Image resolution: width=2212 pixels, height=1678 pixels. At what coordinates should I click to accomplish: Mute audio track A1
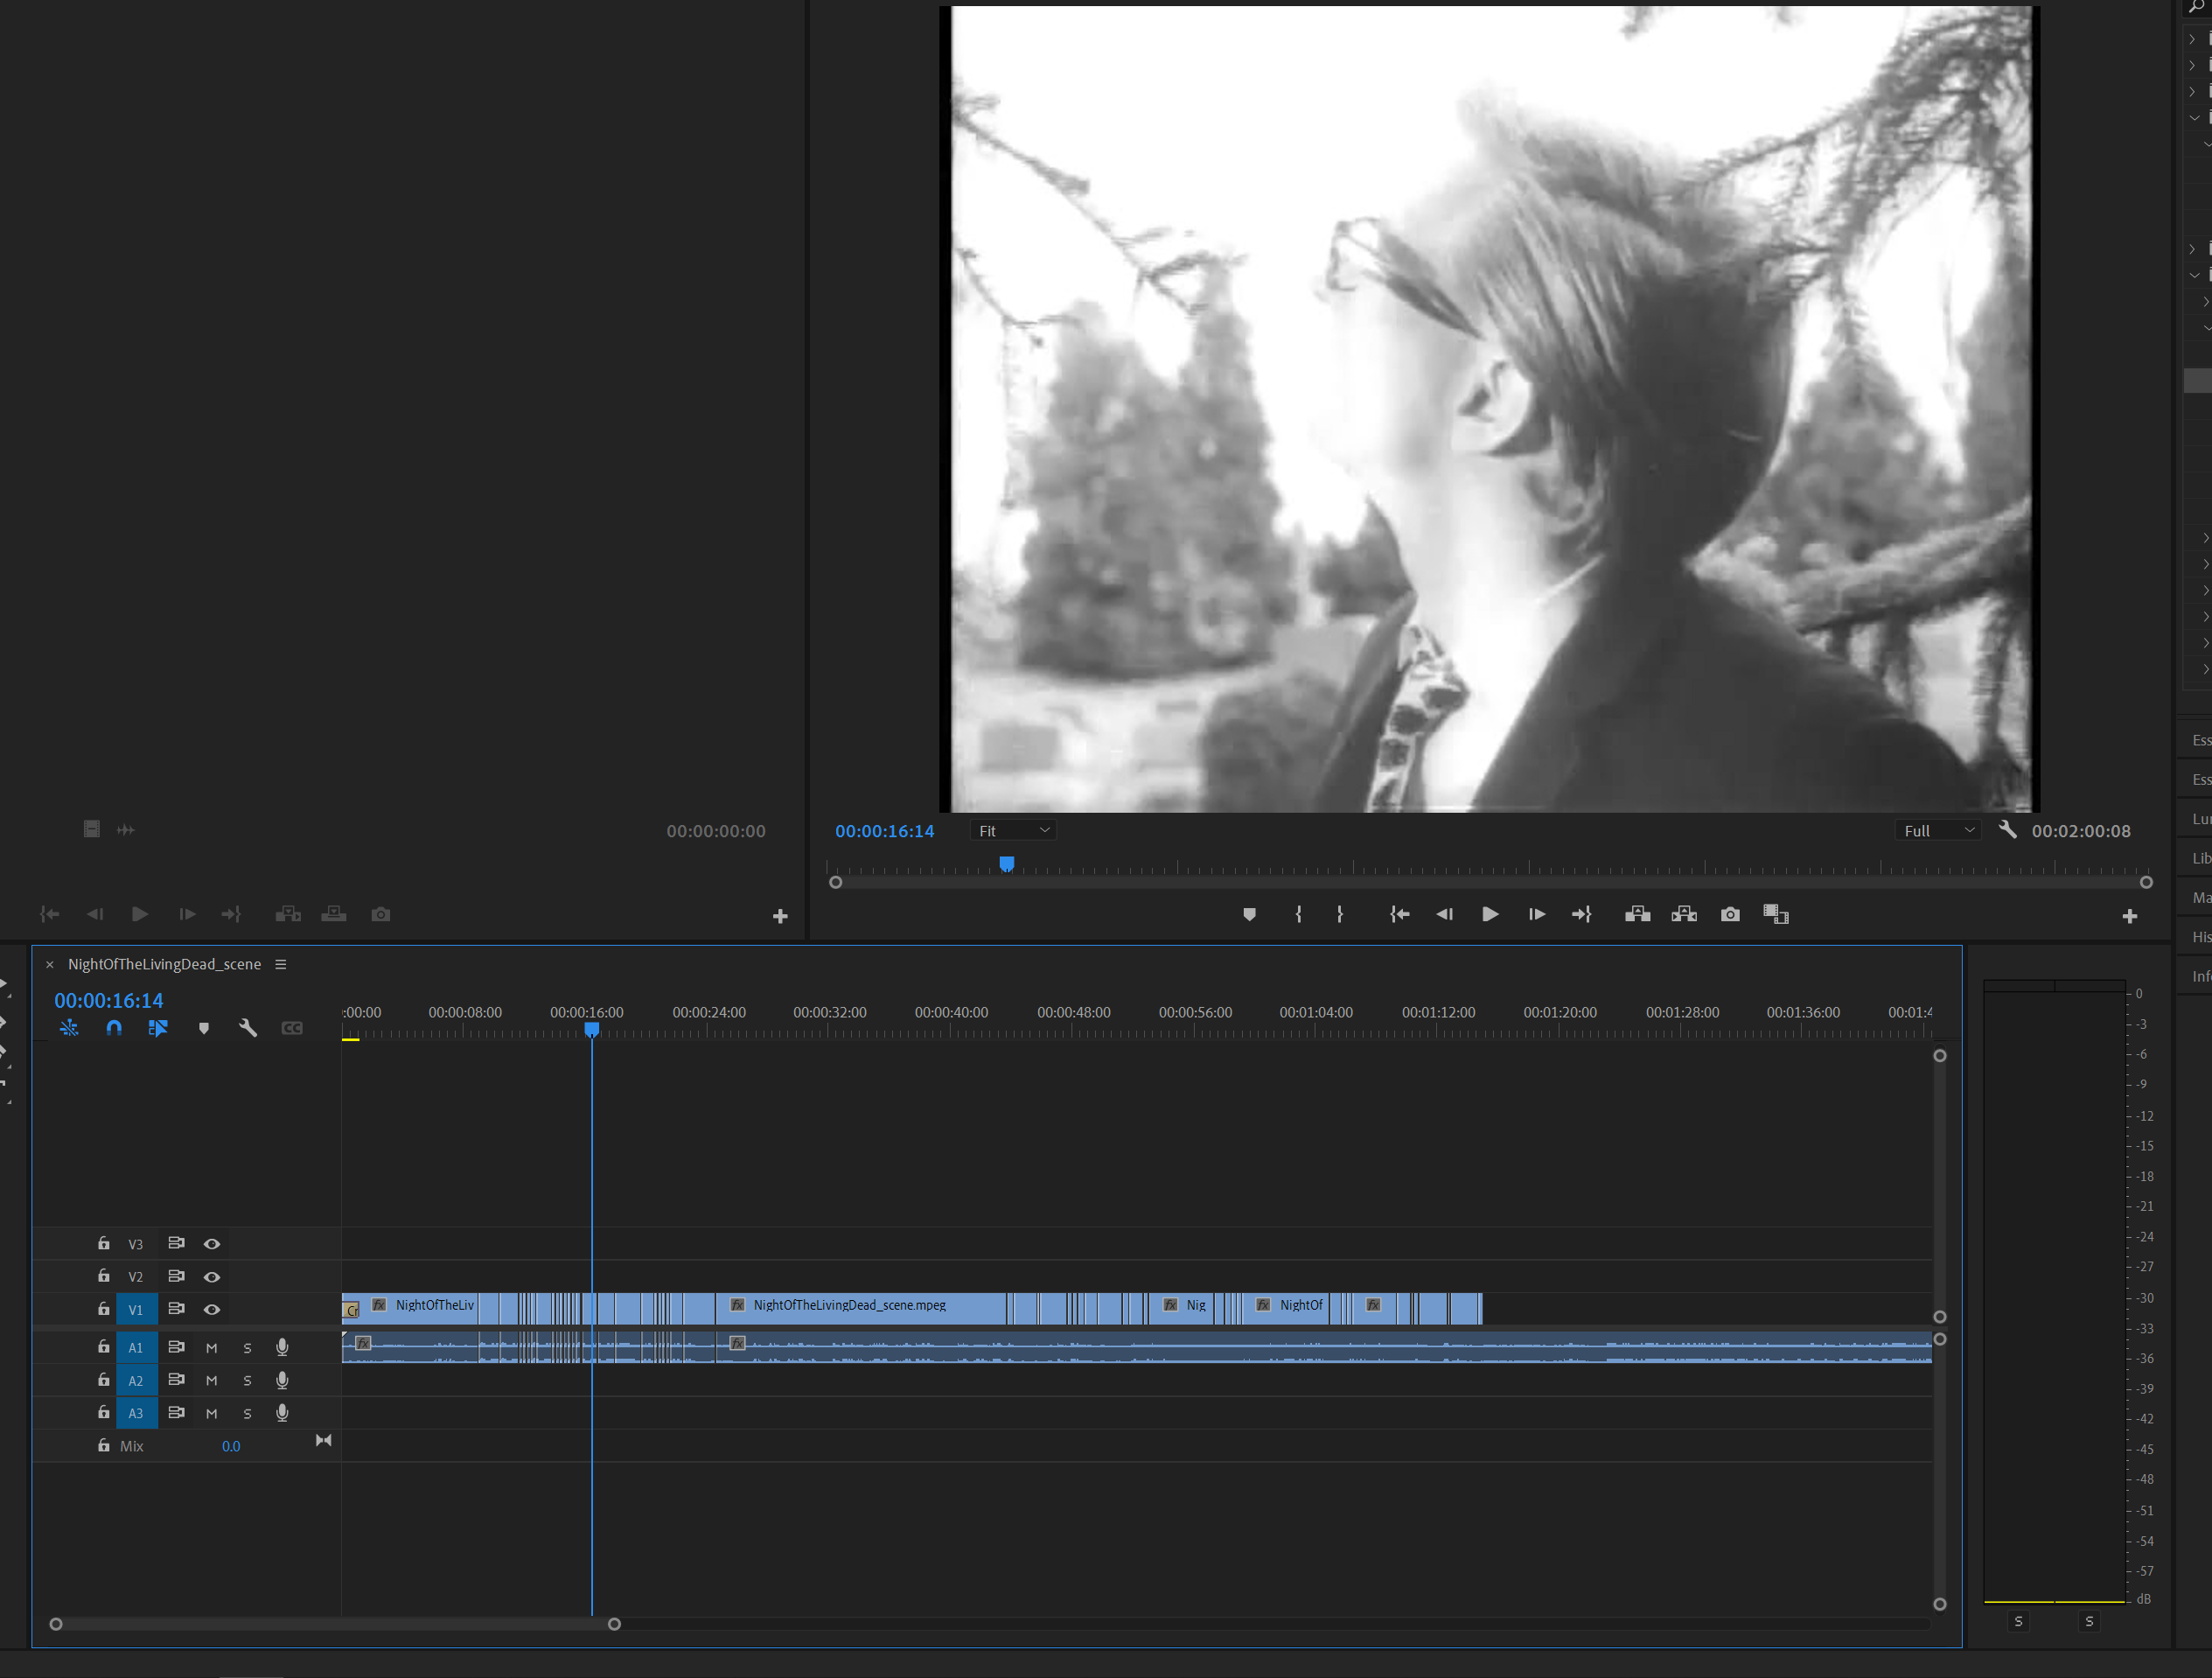click(x=212, y=1348)
